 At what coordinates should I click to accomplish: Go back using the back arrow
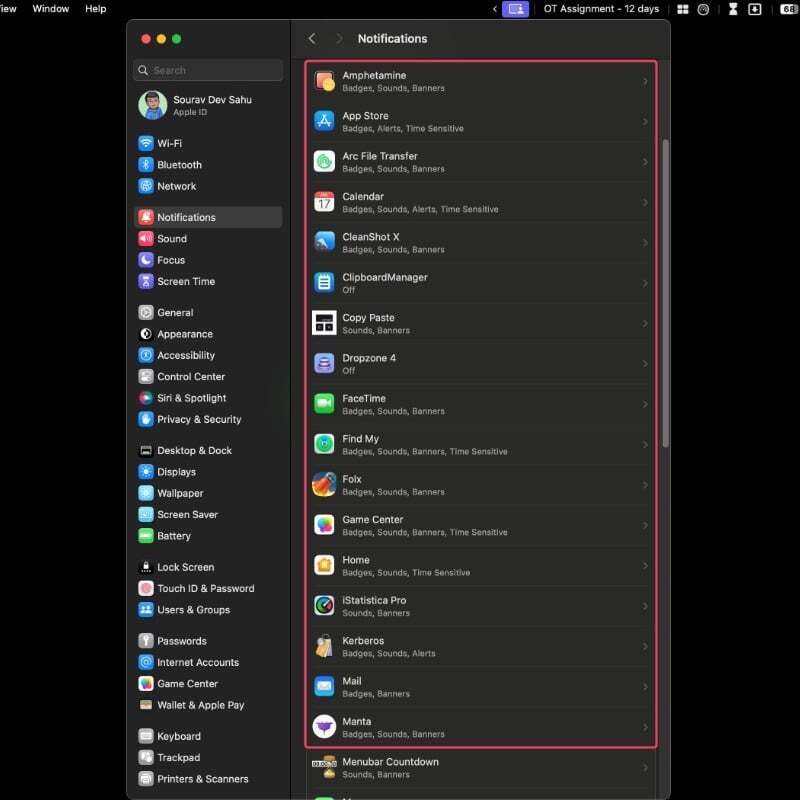click(x=312, y=39)
